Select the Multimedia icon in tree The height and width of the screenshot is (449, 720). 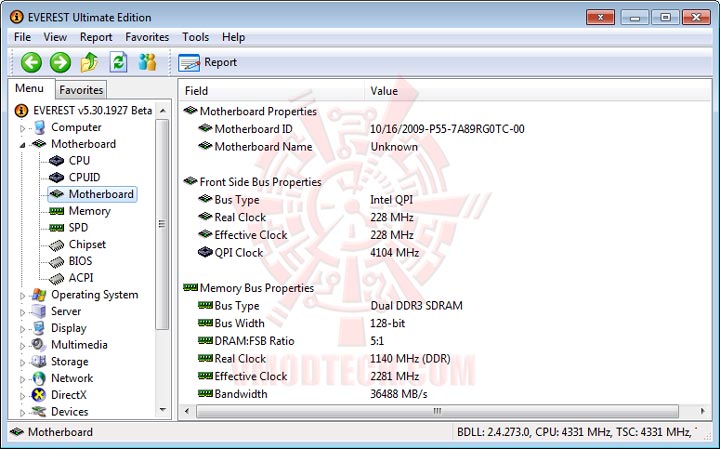coord(39,345)
